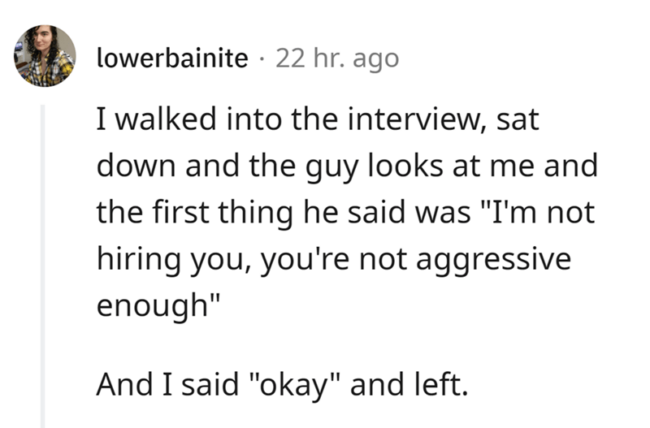Collapse the comment using the vertical thread line
The image size is (650, 428).
point(42,262)
